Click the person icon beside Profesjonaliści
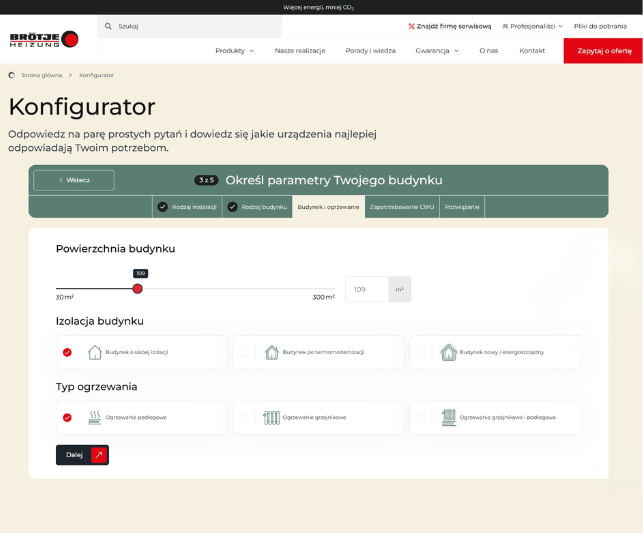 [x=505, y=26]
